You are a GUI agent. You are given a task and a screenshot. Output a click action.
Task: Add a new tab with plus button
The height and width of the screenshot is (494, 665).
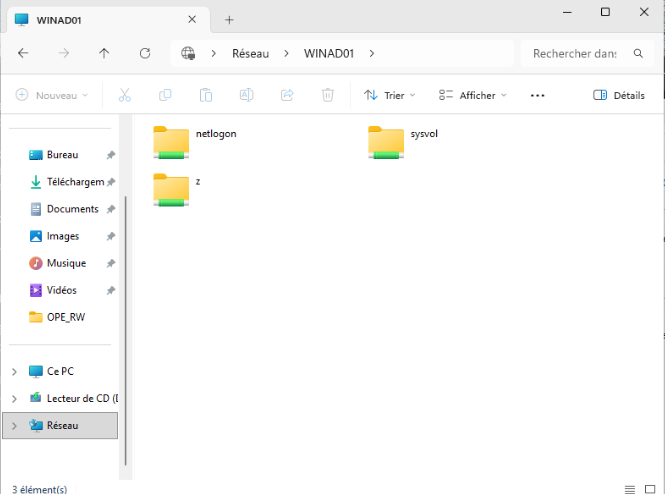tap(229, 20)
